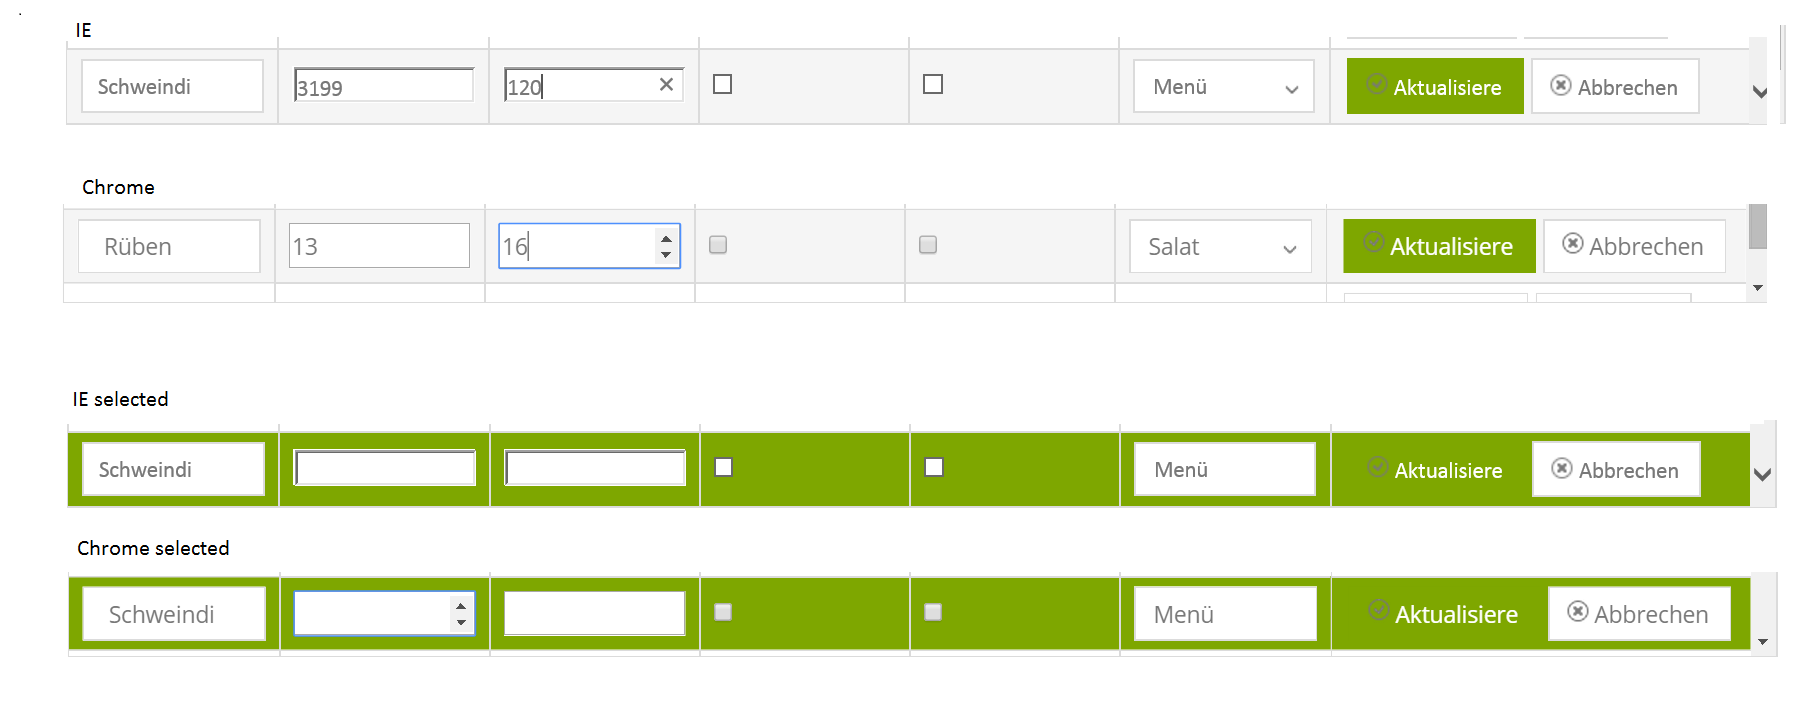Click the X clear icon in the 120 field
1800x719 pixels.
tap(666, 85)
